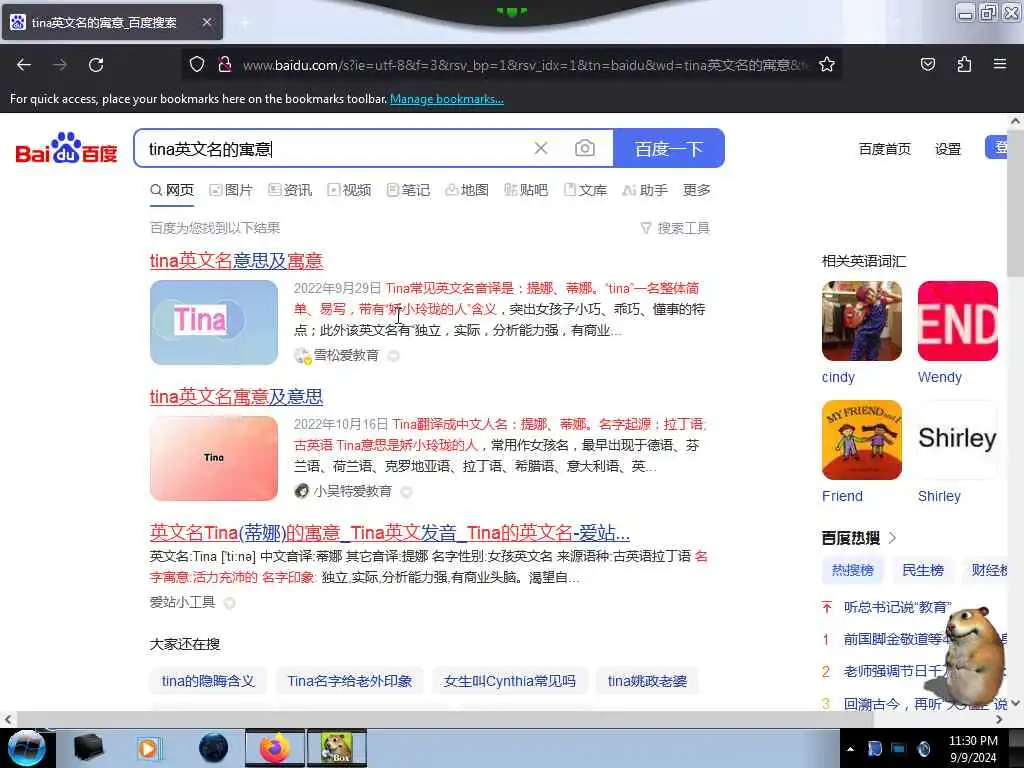Open camera image search icon
This screenshot has width=1024, height=768.
(584, 148)
